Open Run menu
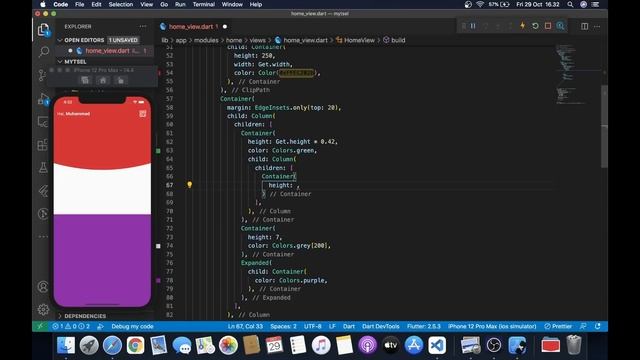 point(180,4)
